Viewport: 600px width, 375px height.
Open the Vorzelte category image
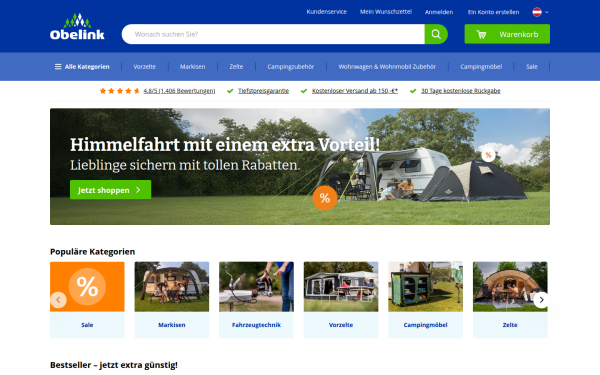[x=341, y=287]
